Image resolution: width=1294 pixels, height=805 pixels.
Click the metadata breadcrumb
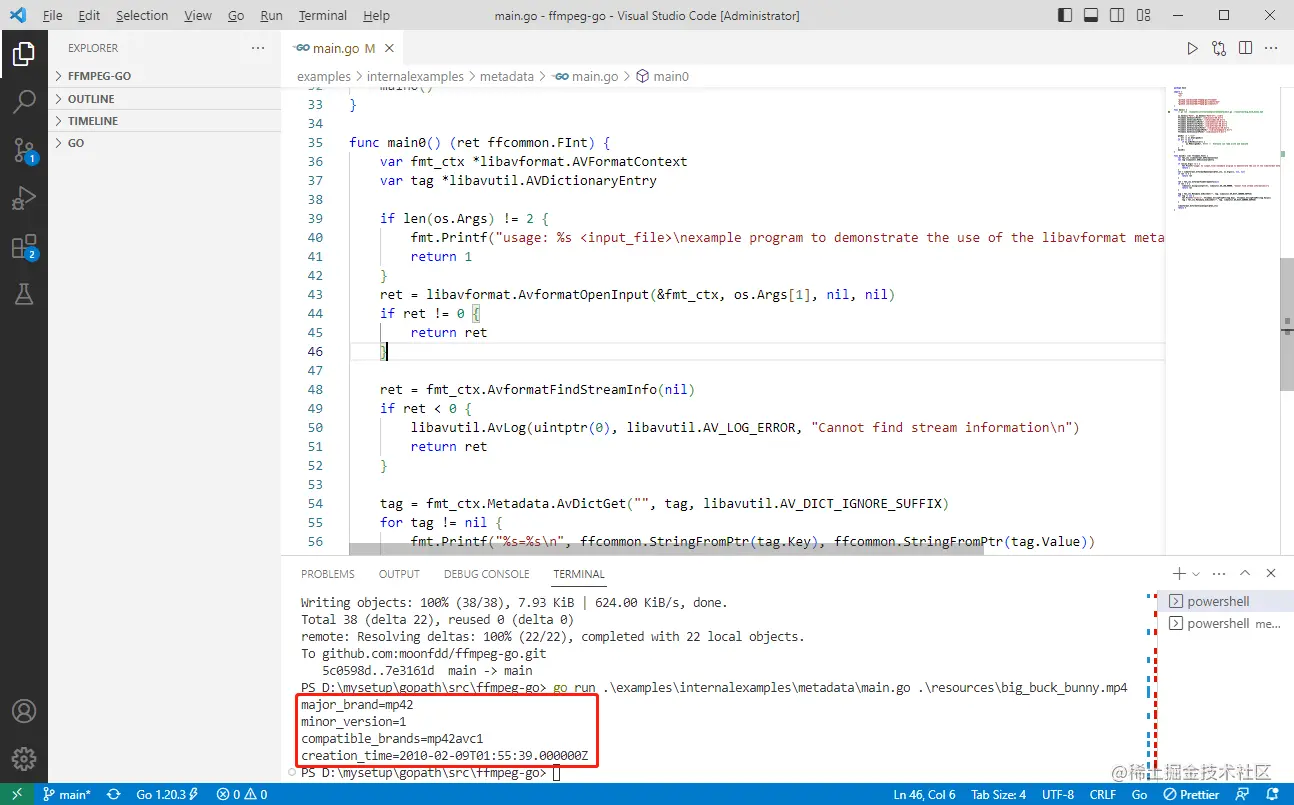click(x=506, y=76)
